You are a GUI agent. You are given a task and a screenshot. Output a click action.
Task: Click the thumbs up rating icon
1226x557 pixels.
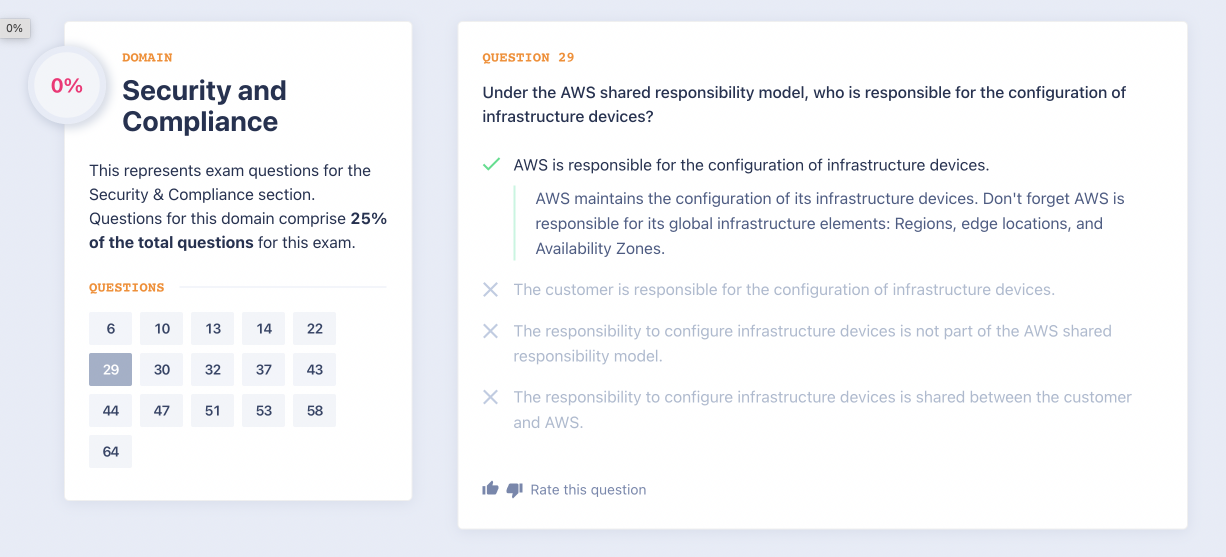pos(490,489)
